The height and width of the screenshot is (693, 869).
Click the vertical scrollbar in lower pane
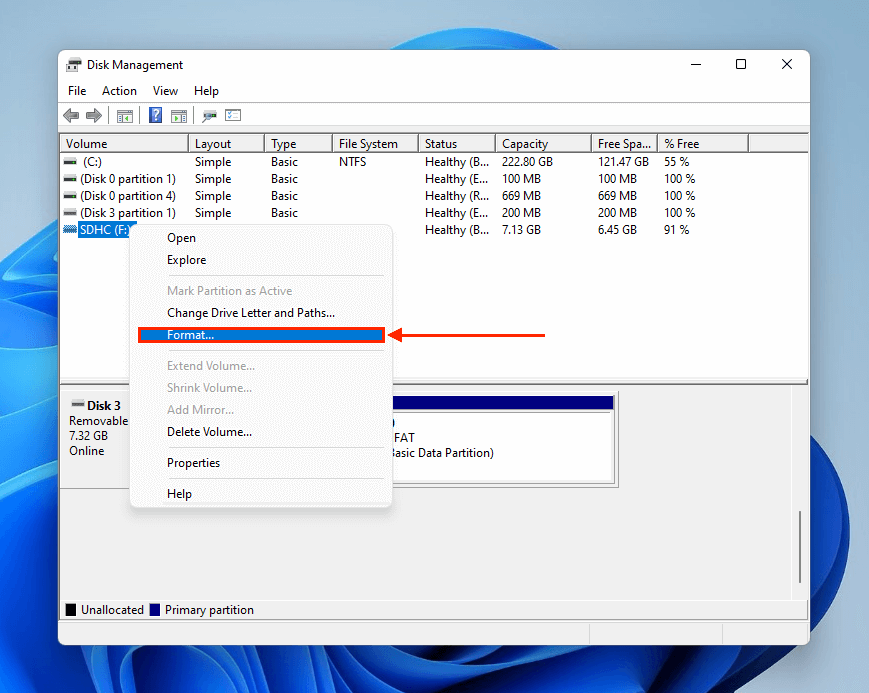[799, 550]
